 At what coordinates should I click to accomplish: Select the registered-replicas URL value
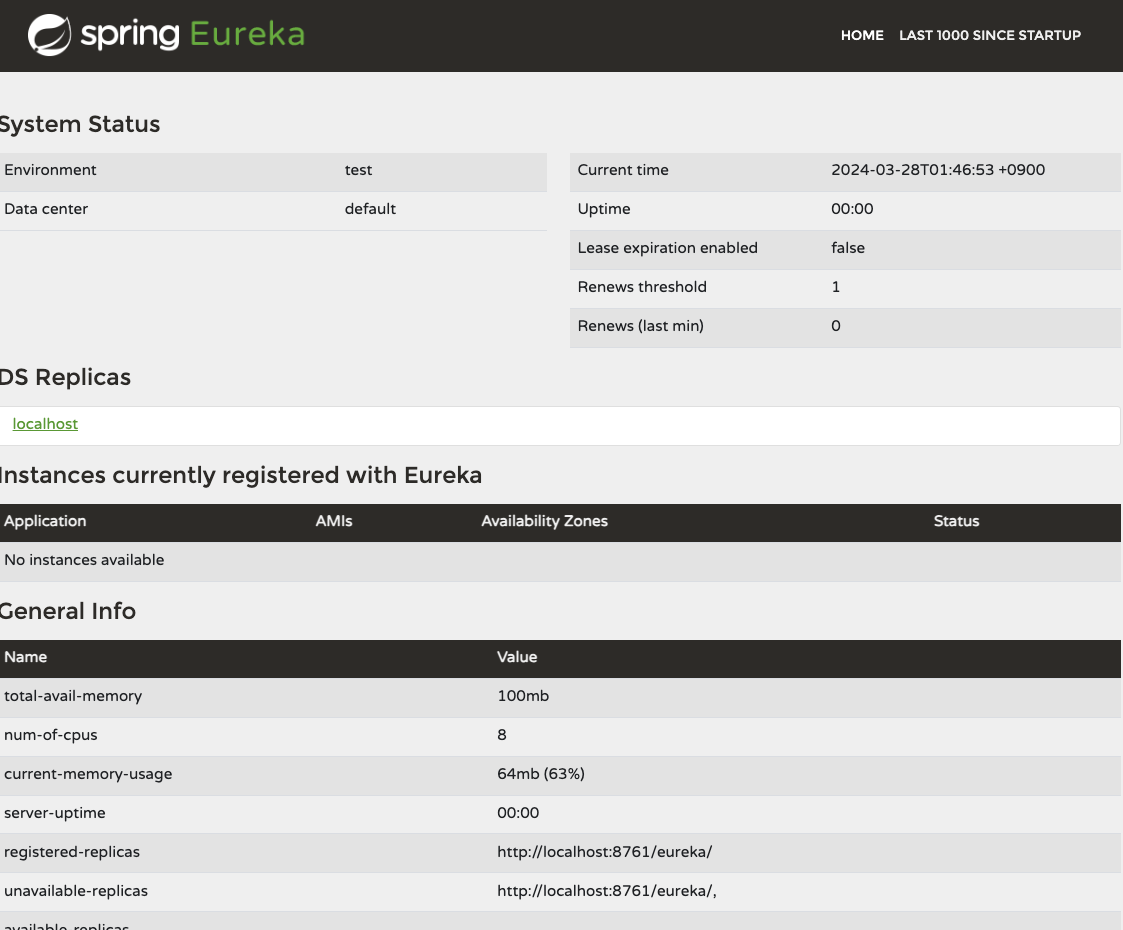[604, 852]
